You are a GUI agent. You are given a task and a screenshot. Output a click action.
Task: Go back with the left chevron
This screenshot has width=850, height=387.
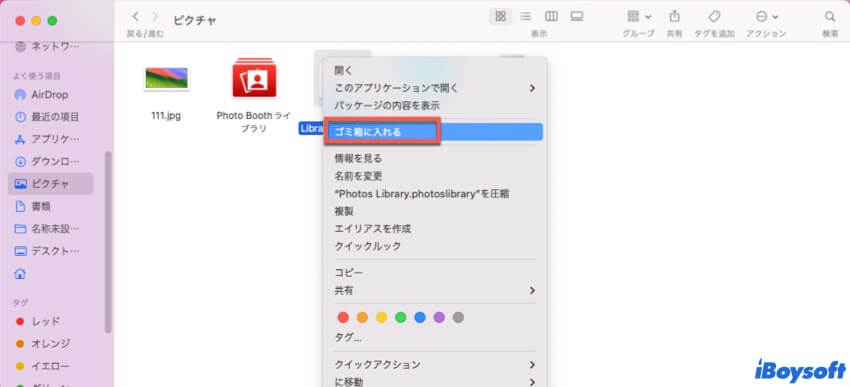pyautogui.click(x=136, y=17)
